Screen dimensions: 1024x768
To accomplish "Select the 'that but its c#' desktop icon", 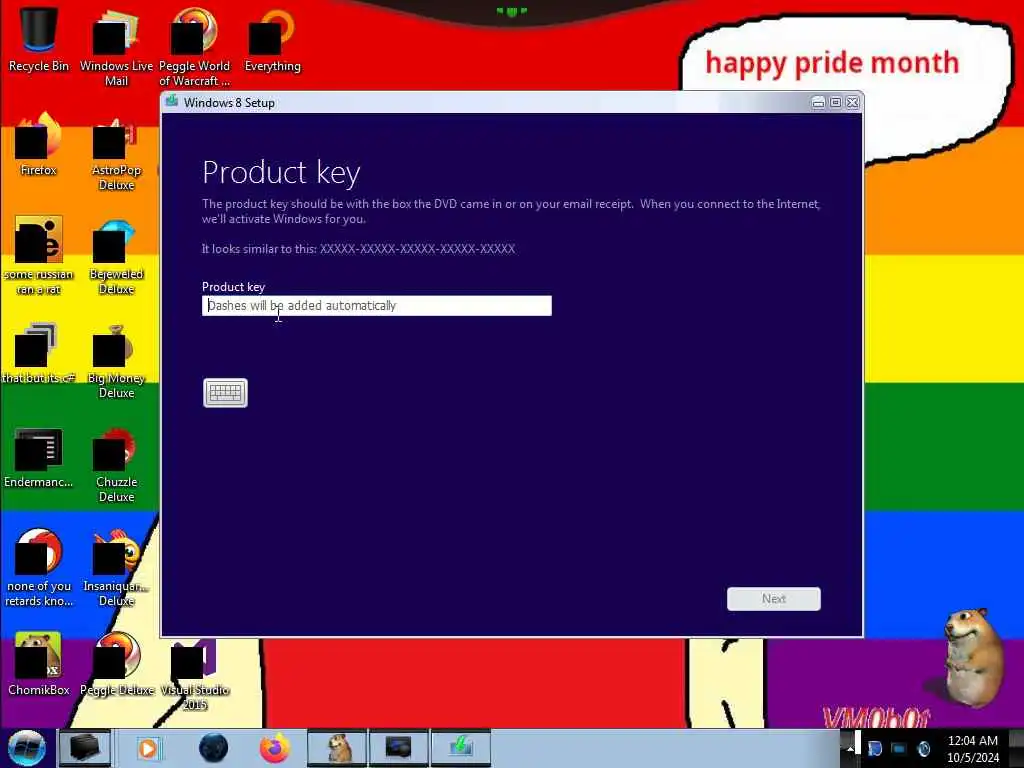I will click(x=39, y=353).
